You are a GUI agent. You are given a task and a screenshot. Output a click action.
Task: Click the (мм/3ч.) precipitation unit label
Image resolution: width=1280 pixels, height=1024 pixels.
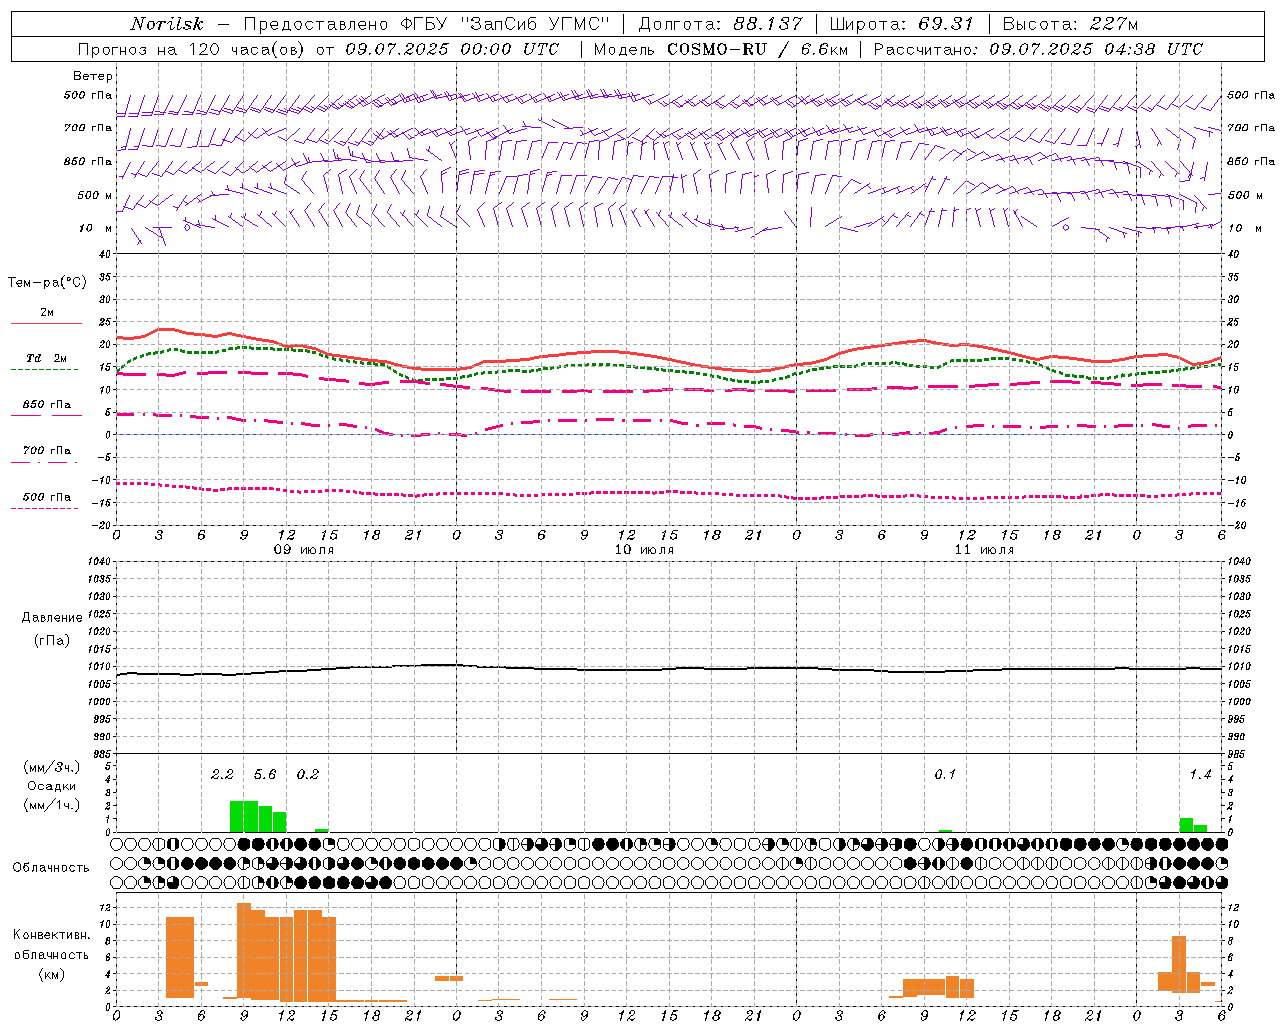click(x=51, y=767)
